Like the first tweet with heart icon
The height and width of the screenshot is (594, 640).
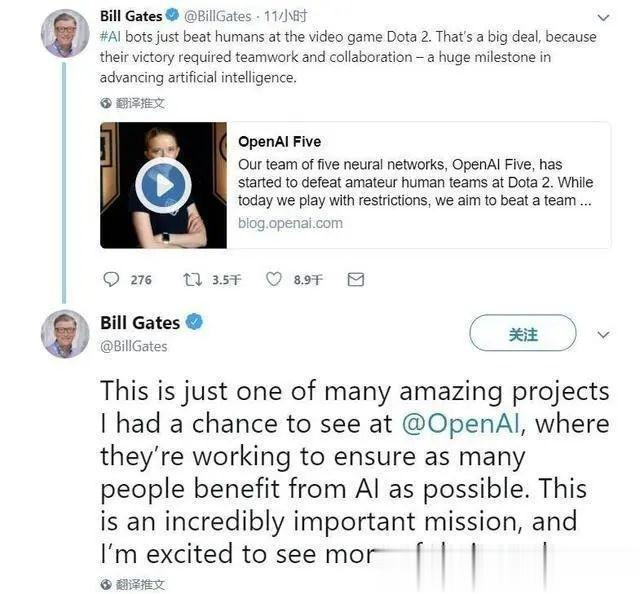pos(273,280)
